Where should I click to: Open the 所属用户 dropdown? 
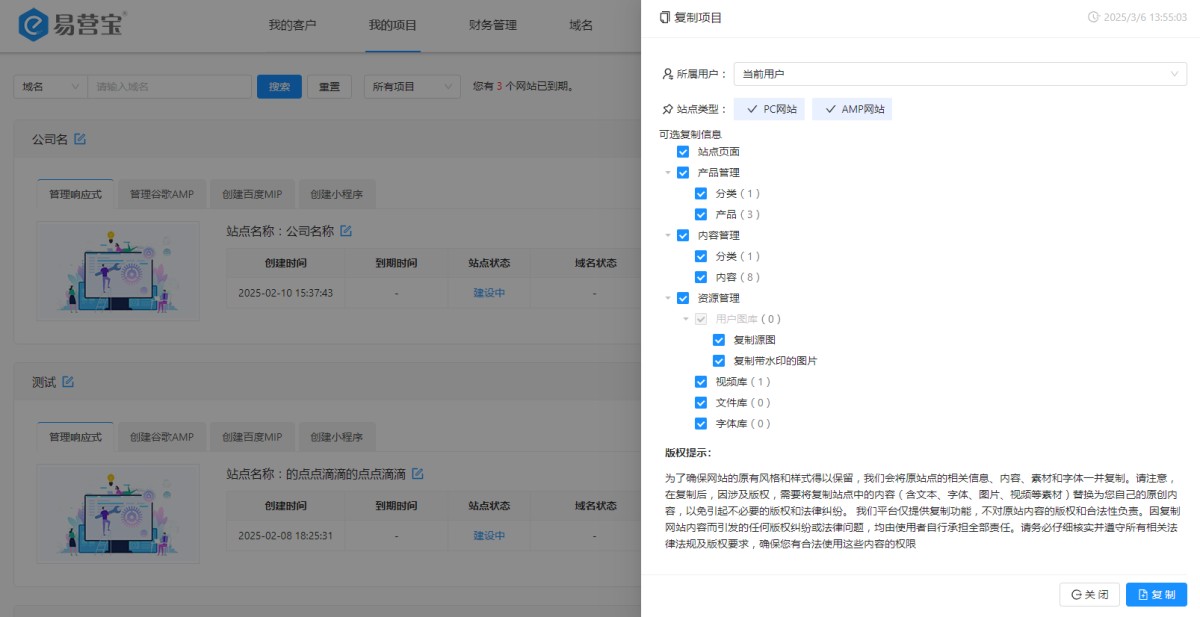point(960,74)
